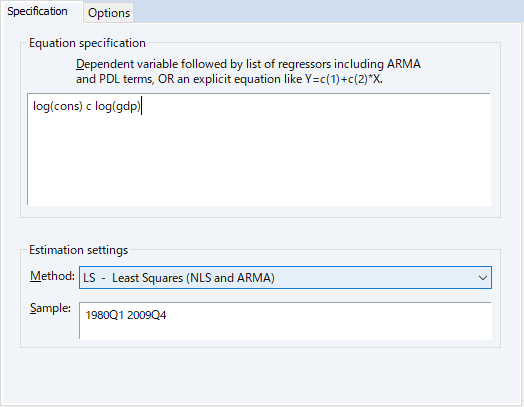Select the Specification tab
The width and height of the screenshot is (524, 407).
[37, 11]
